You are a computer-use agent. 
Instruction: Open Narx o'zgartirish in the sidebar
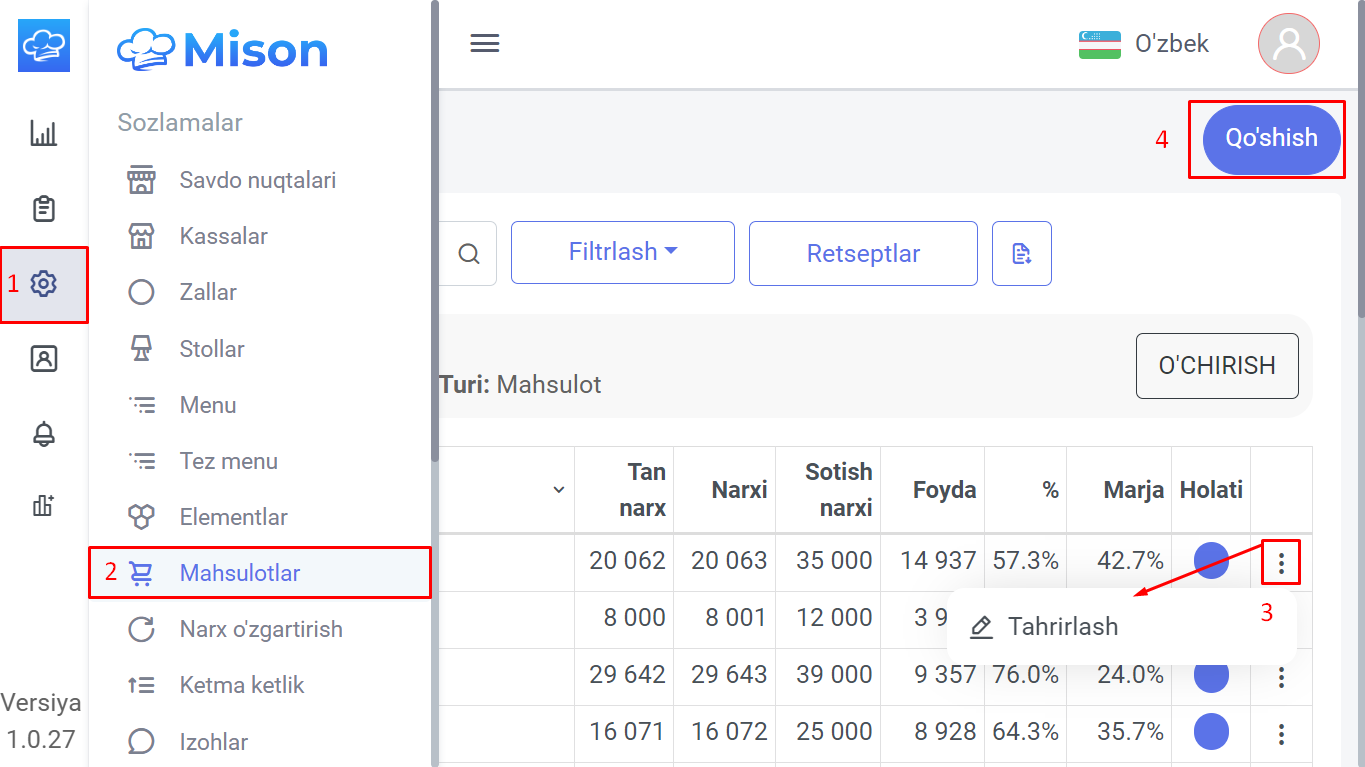coord(259,629)
